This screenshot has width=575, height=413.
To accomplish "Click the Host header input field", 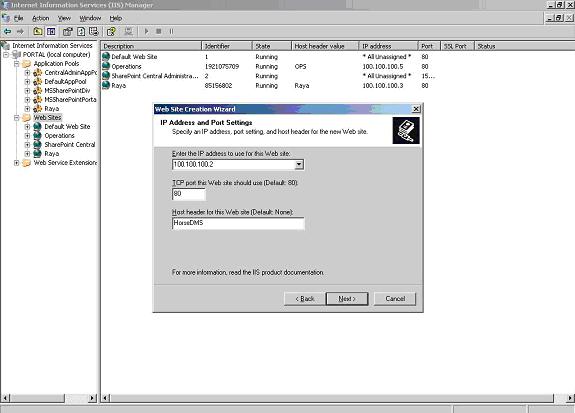I will pyautogui.click(x=238, y=223).
